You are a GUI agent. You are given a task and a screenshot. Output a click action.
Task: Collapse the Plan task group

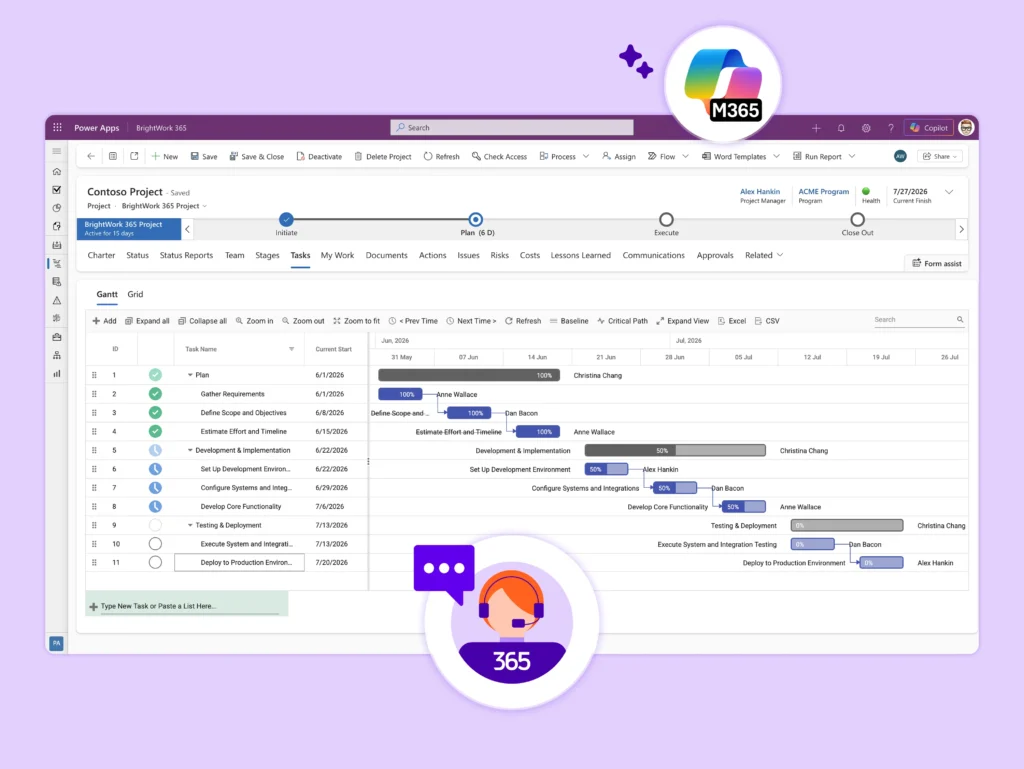click(x=190, y=375)
